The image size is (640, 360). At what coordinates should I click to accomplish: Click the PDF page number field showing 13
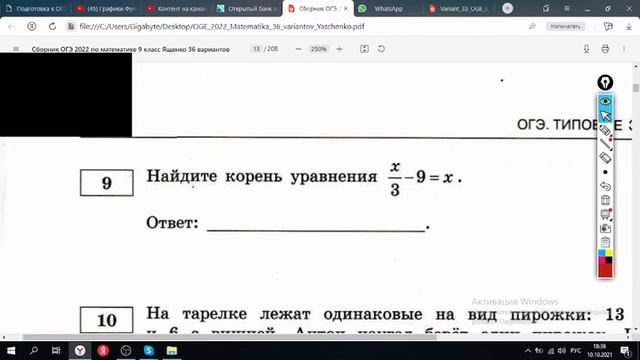[x=256, y=49]
